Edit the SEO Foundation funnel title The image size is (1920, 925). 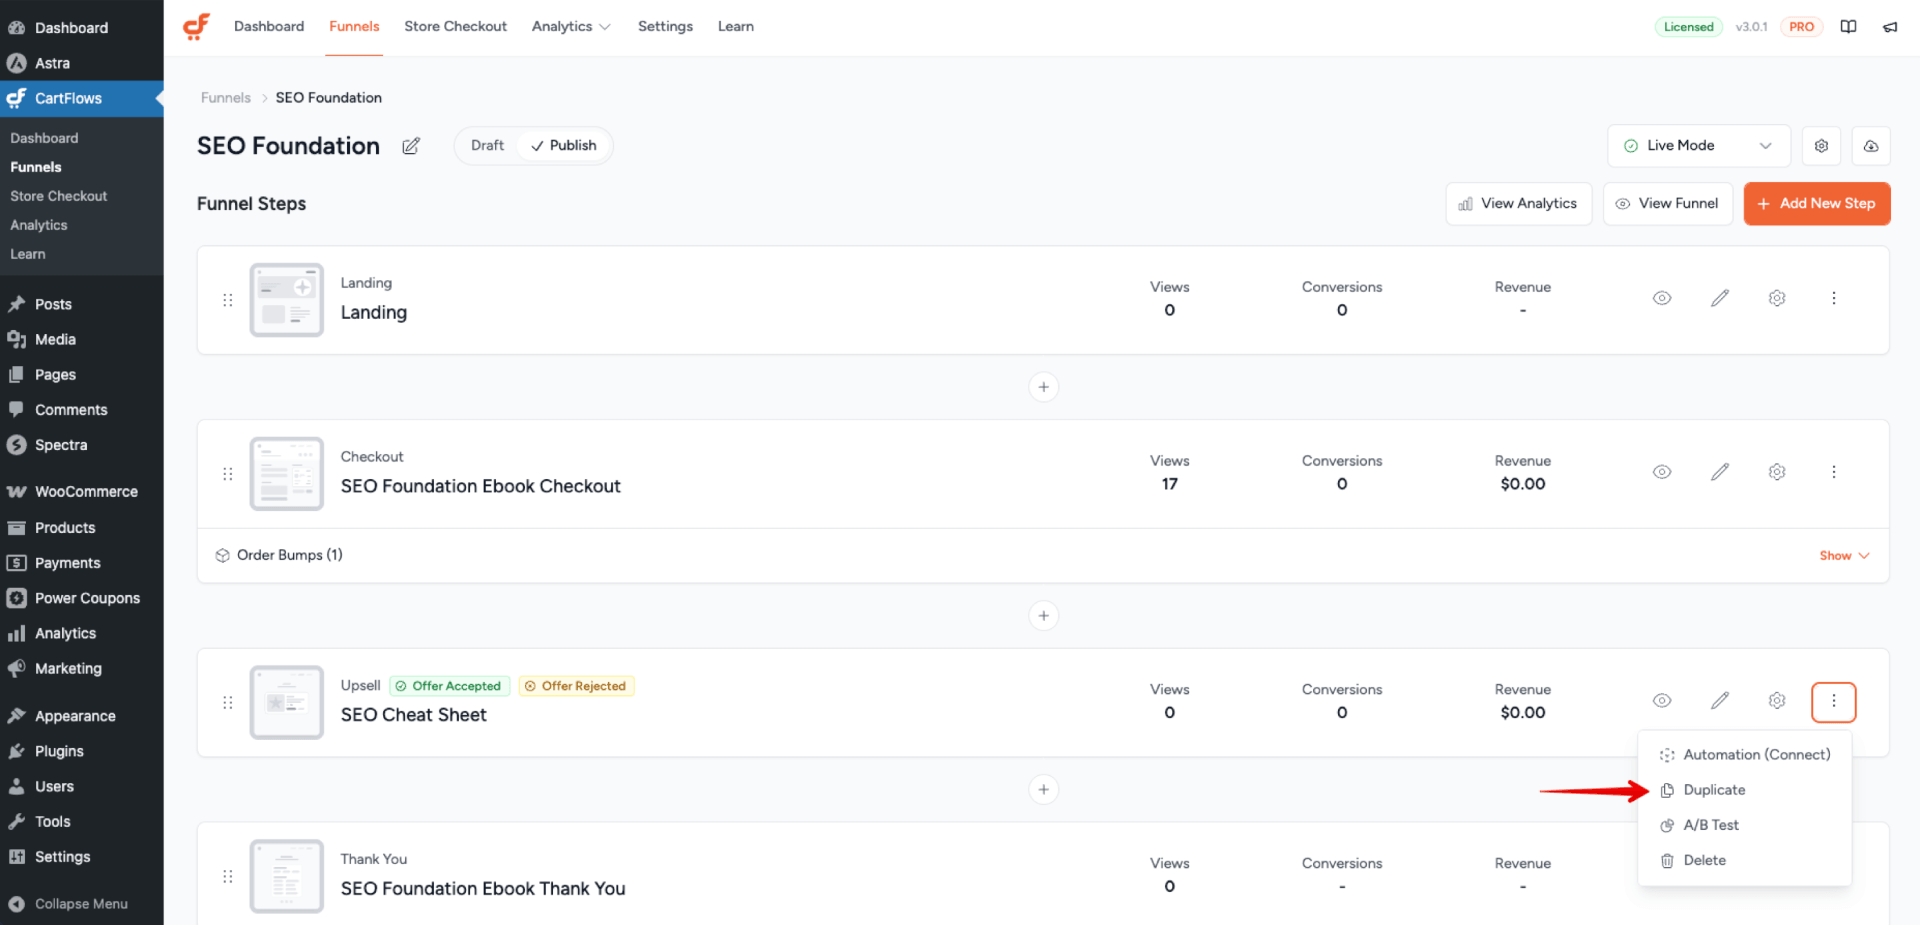coord(411,146)
